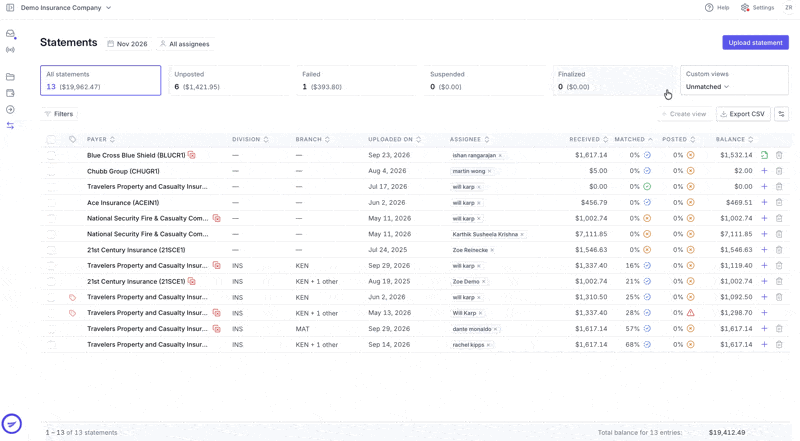Open the inbox icon in left sidebar

coord(10,34)
